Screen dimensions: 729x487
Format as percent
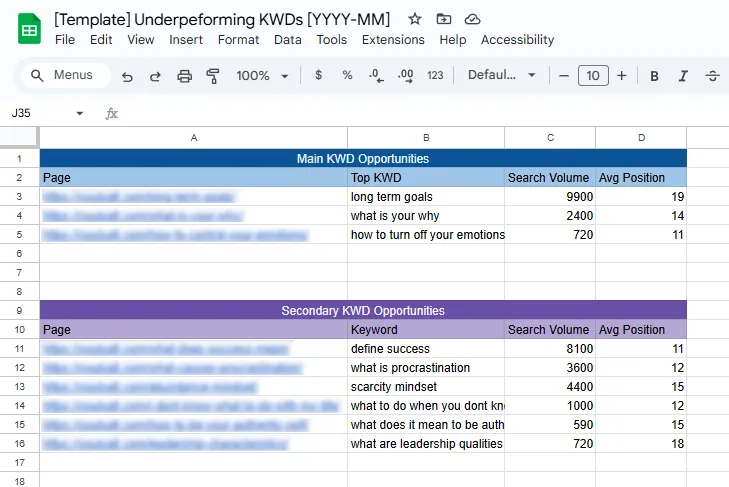click(347, 75)
